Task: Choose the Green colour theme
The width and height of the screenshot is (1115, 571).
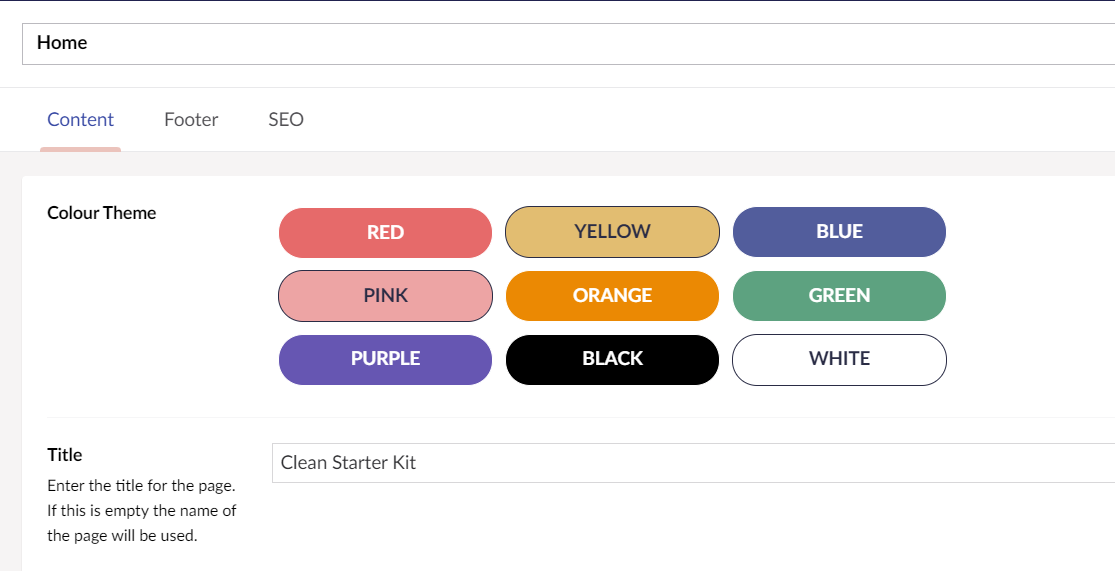Action: 839,296
